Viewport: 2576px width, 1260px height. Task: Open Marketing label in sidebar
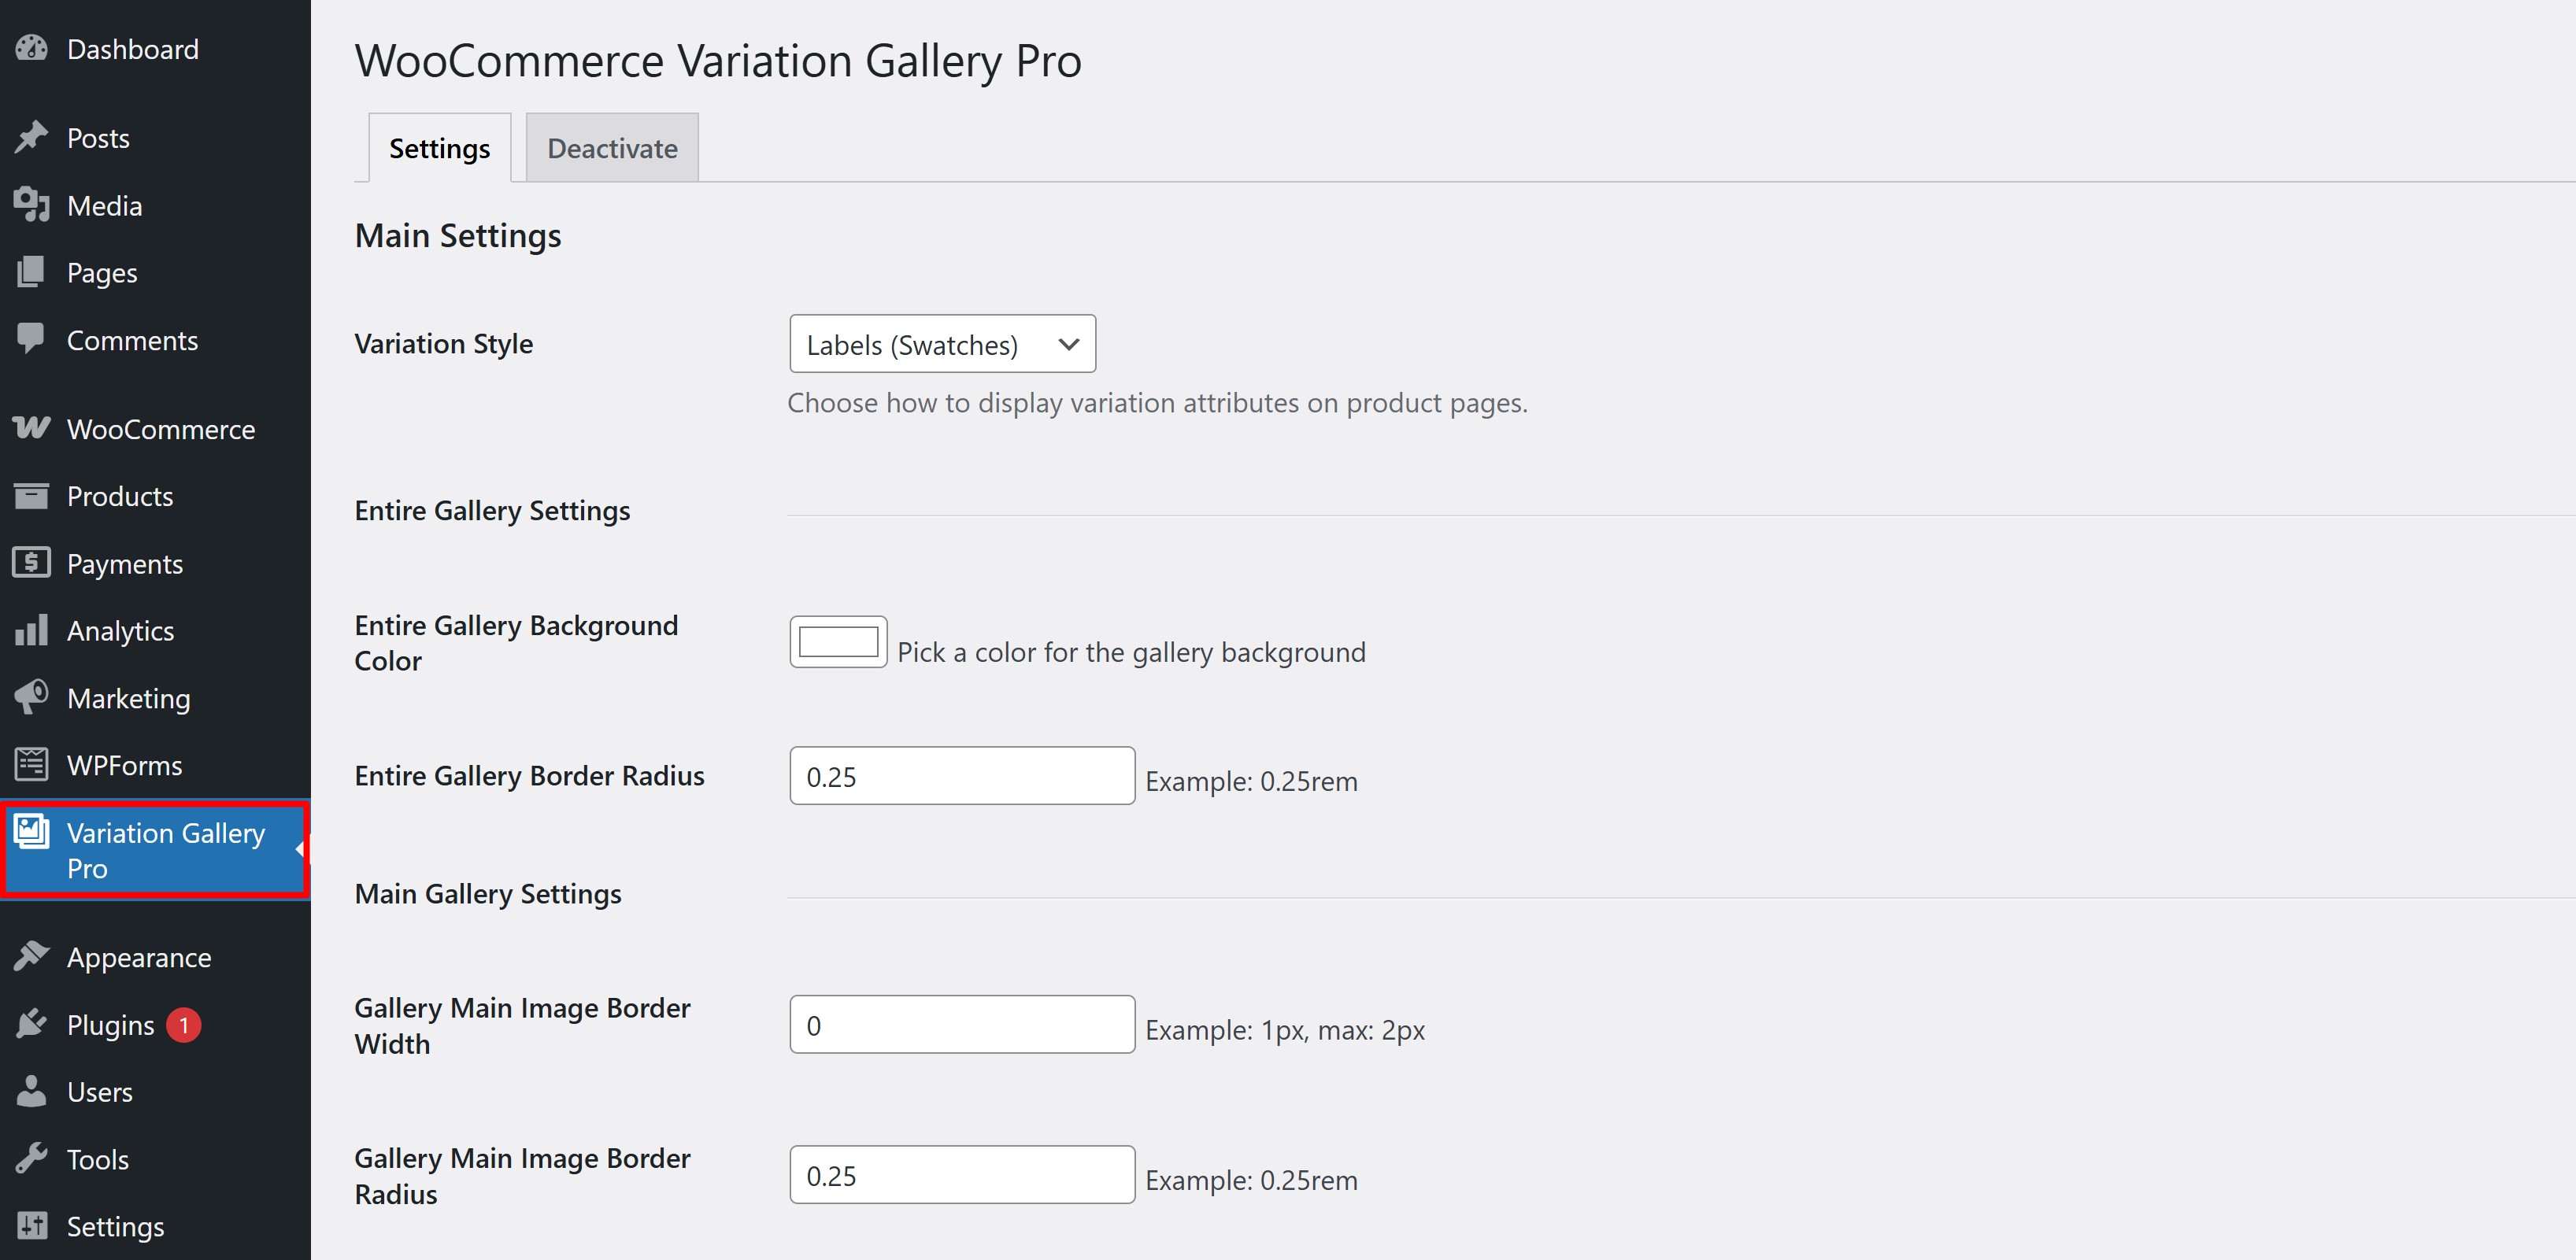point(128,698)
